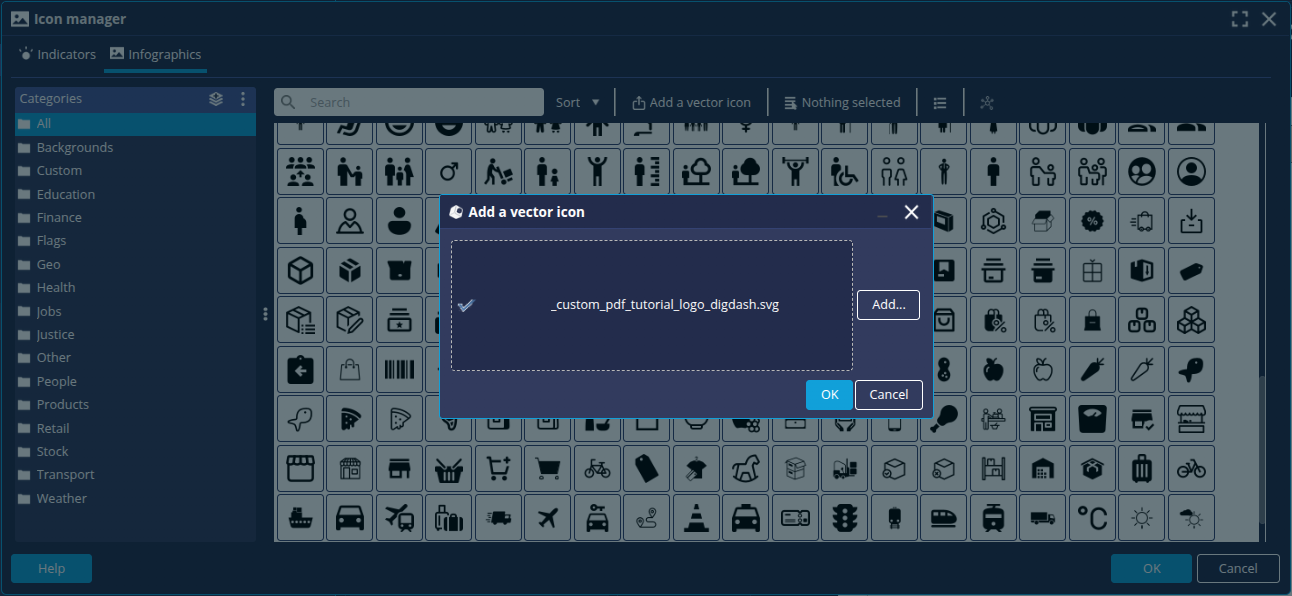Confirm the Add a vector icon dialog with OK
Viewport: 1292px width, 596px height.
(x=829, y=395)
